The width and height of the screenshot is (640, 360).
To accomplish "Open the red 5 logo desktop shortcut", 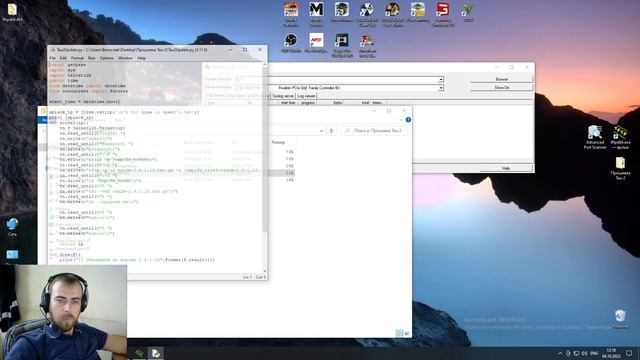I will [x=443, y=13].
